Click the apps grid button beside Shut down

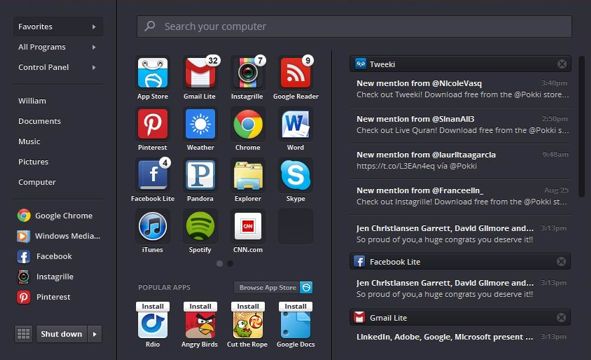coord(23,334)
